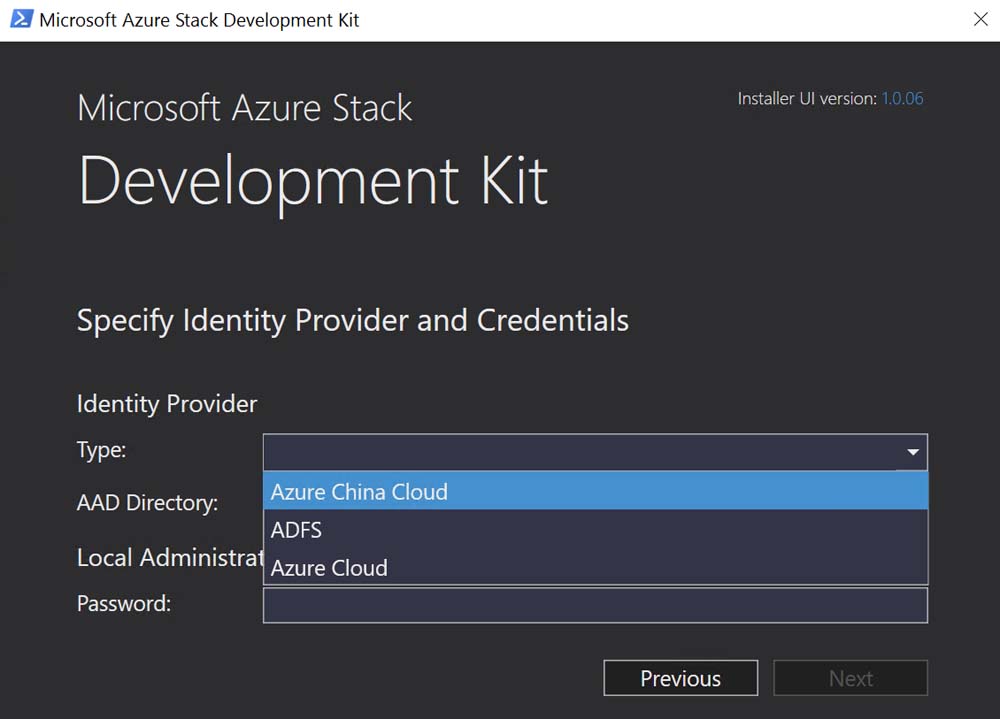Close the Azure Stack installer window
1000x719 pixels.
pos(980,19)
